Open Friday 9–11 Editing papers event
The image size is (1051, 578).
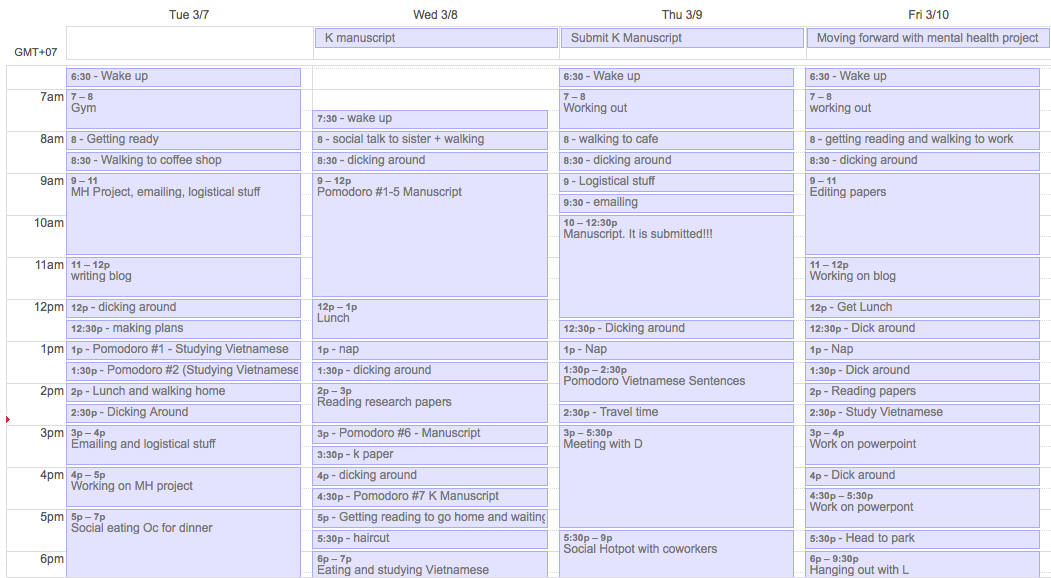coord(922,214)
